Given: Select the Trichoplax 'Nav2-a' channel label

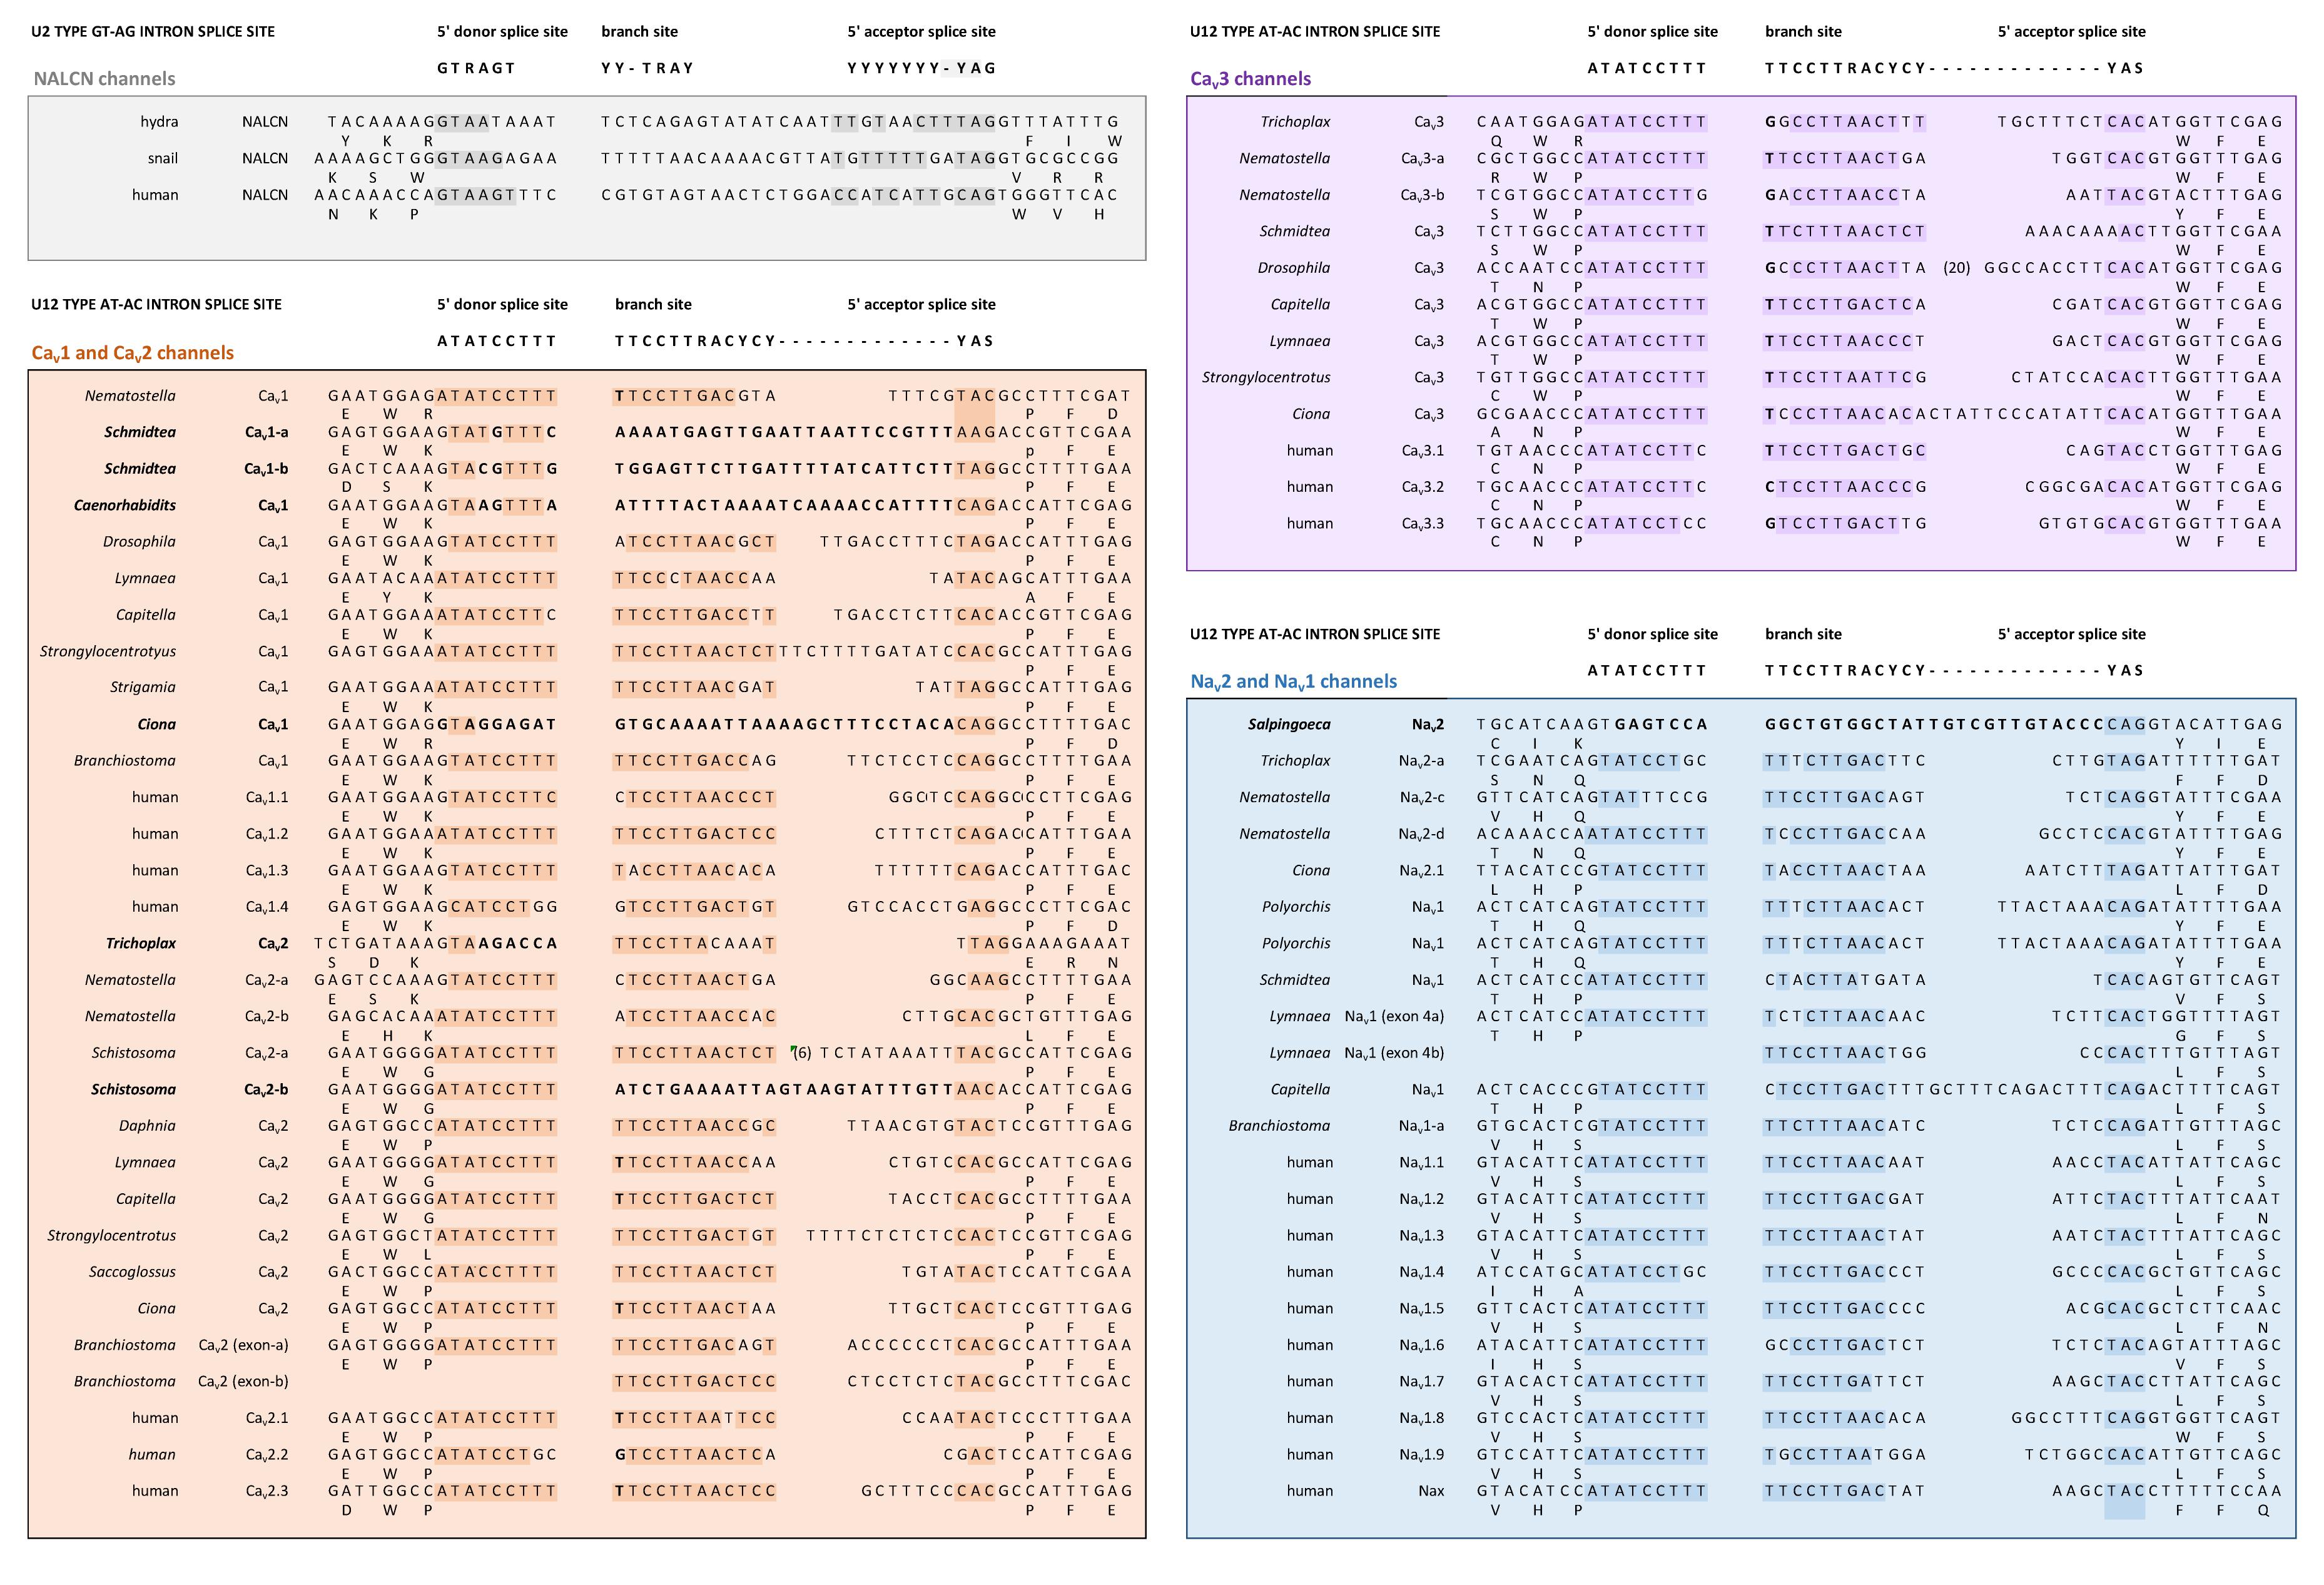Looking at the screenshot, I should click(x=1421, y=761).
